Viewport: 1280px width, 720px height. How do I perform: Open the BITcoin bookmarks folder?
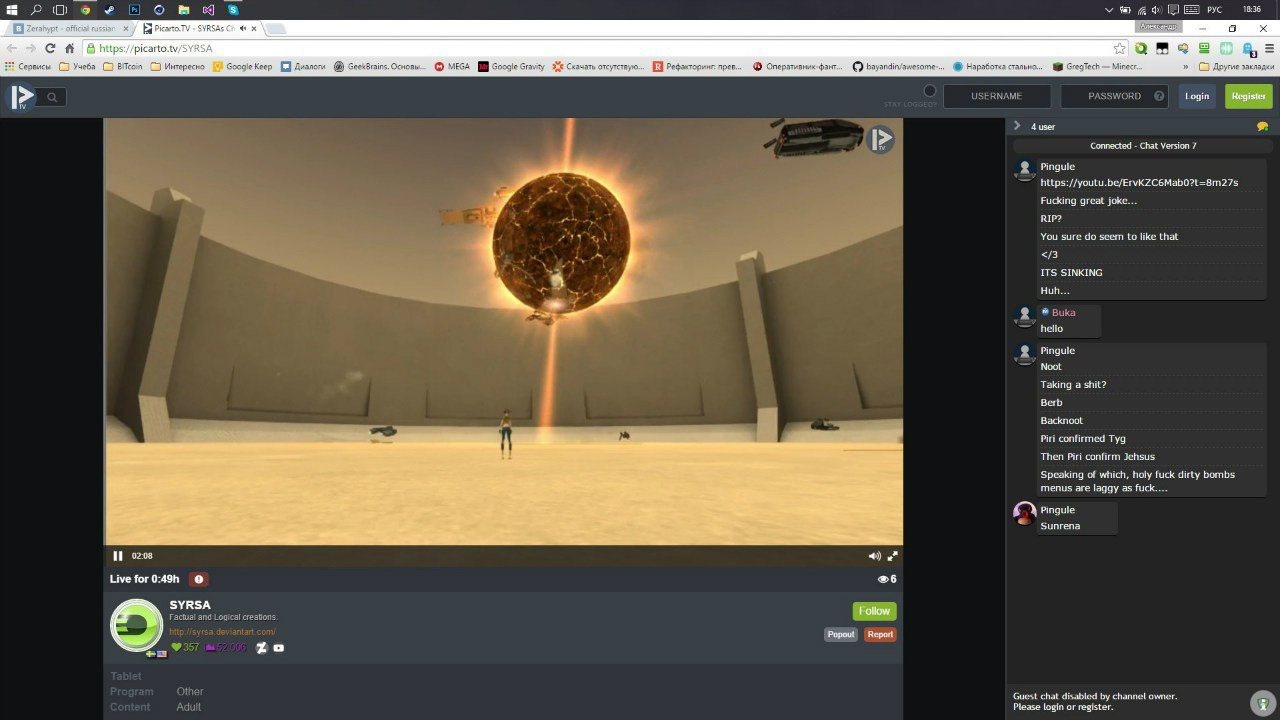123,67
